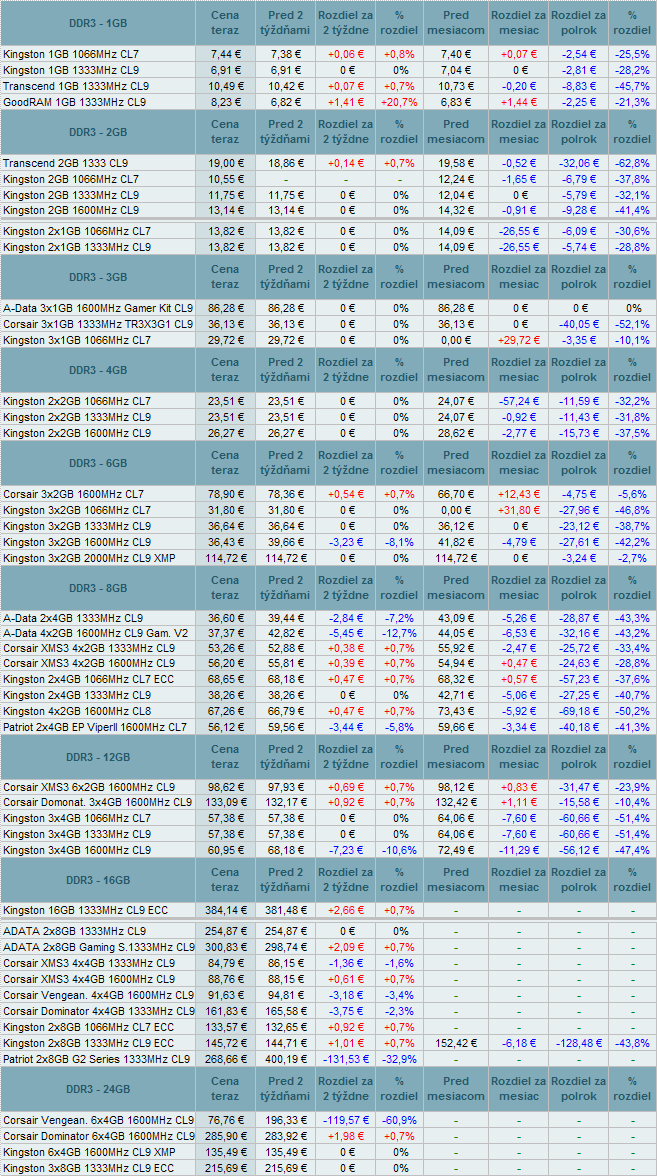
Task: Select the DDR3 - 3GB section header
Action: tap(98, 277)
